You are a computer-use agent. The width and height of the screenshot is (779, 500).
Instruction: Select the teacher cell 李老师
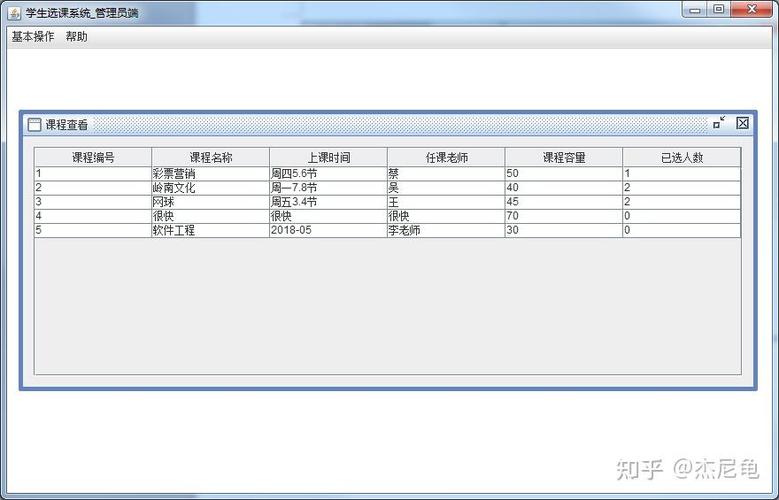click(446, 230)
